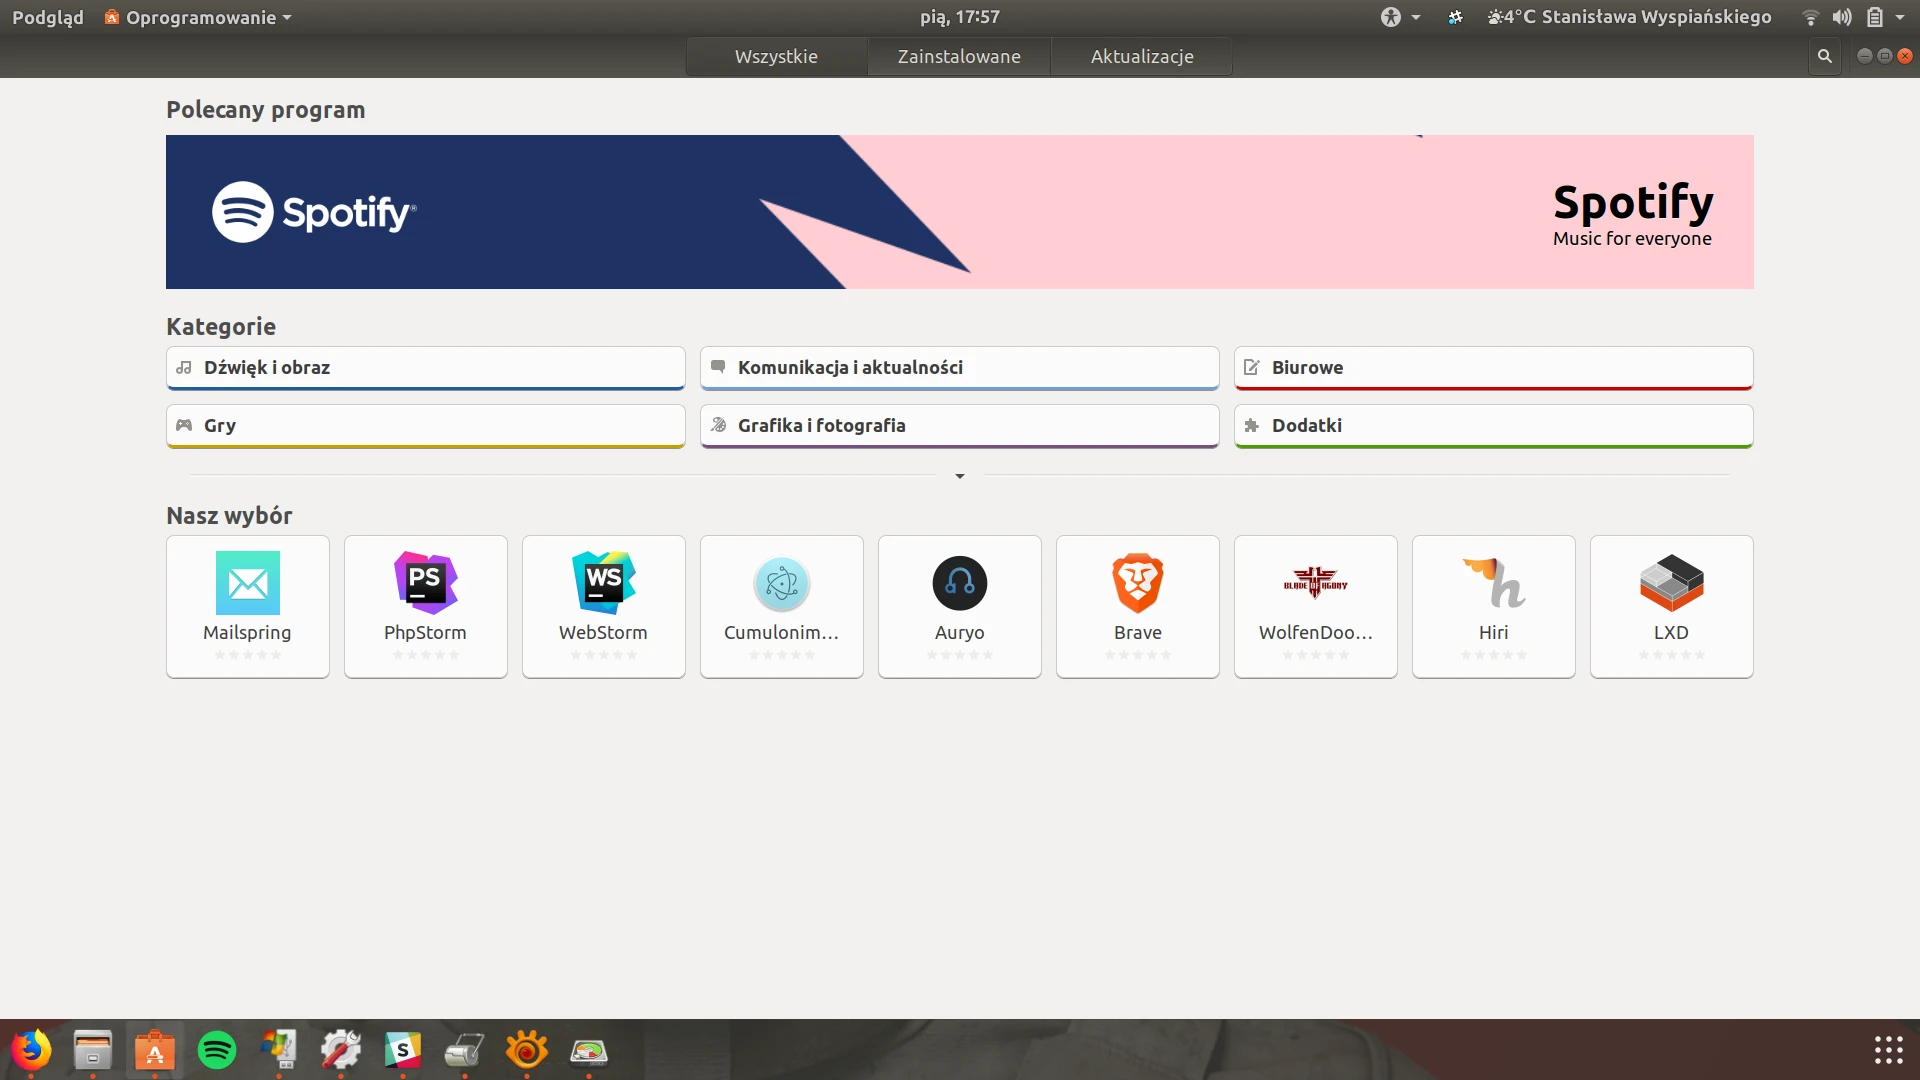This screenshot has height=1080, width=1920.
Task: Open Gry category
Action: (x=426, y=426)
